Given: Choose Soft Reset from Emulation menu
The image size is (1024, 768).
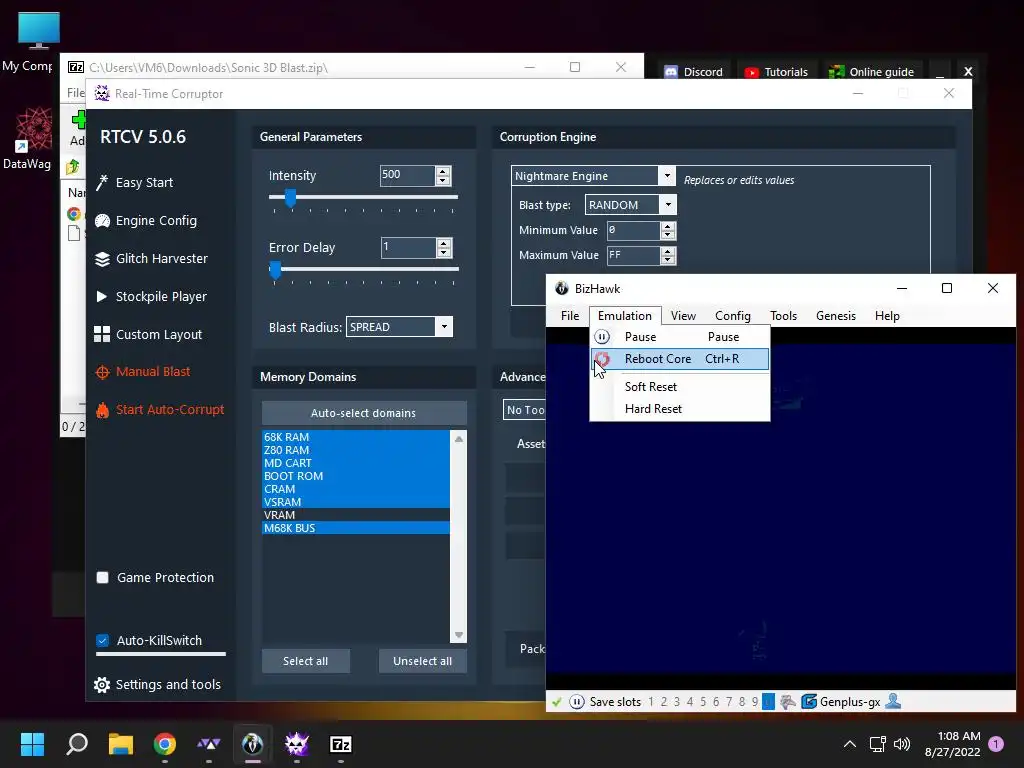Looking at the screenshot, I should point(680,387).
